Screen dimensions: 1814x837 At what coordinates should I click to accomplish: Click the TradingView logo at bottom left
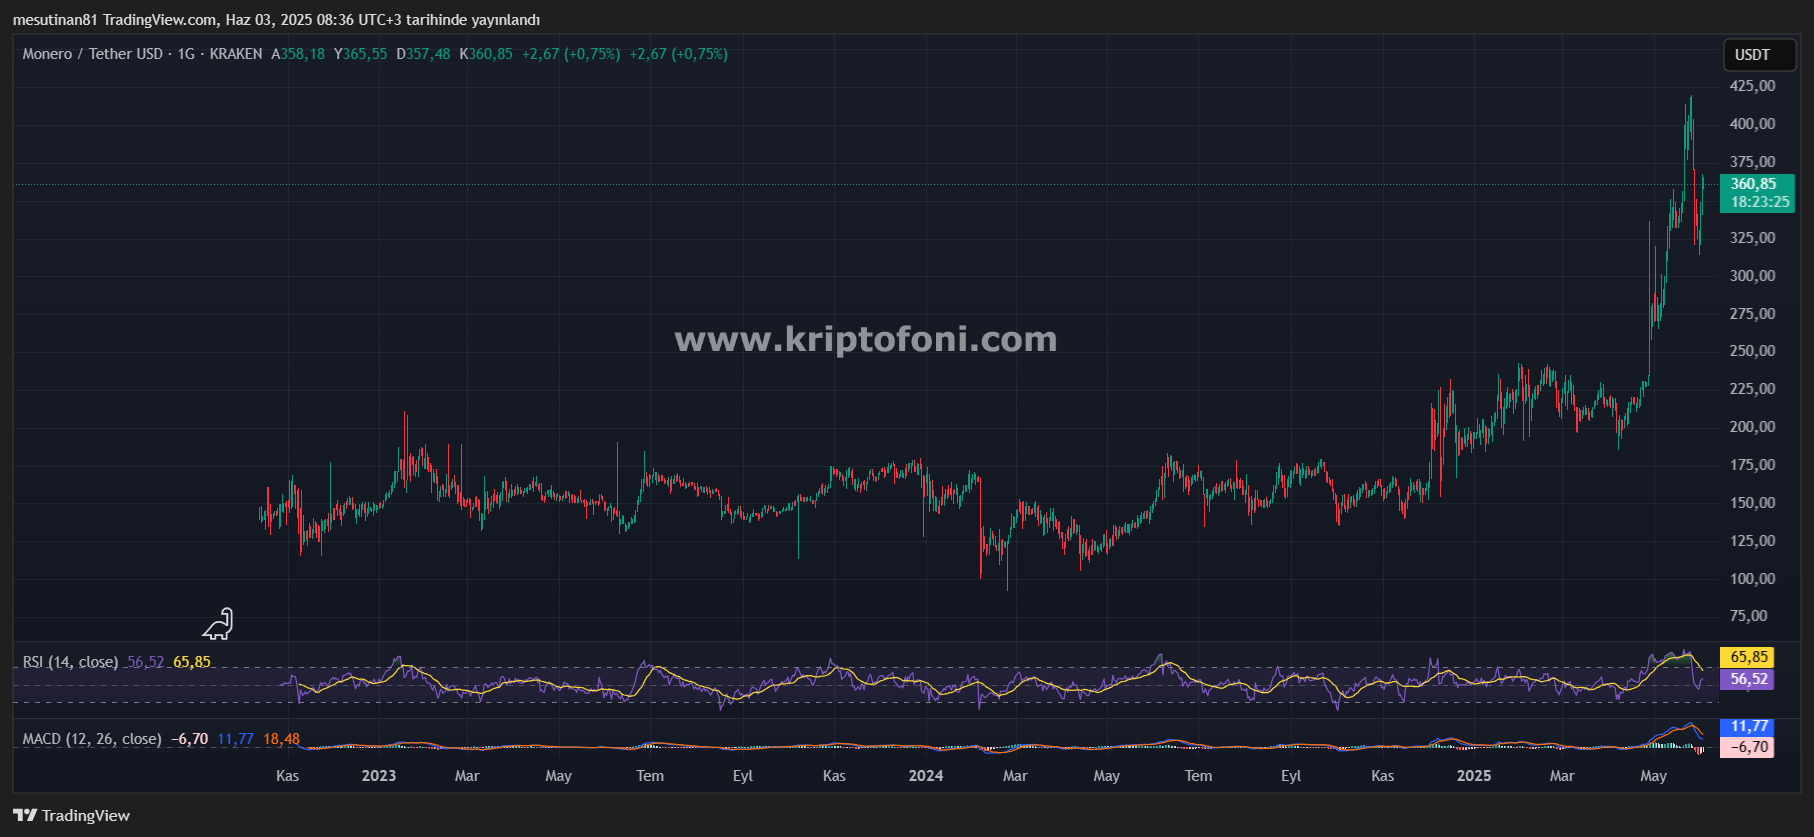(x=71, y=816)
